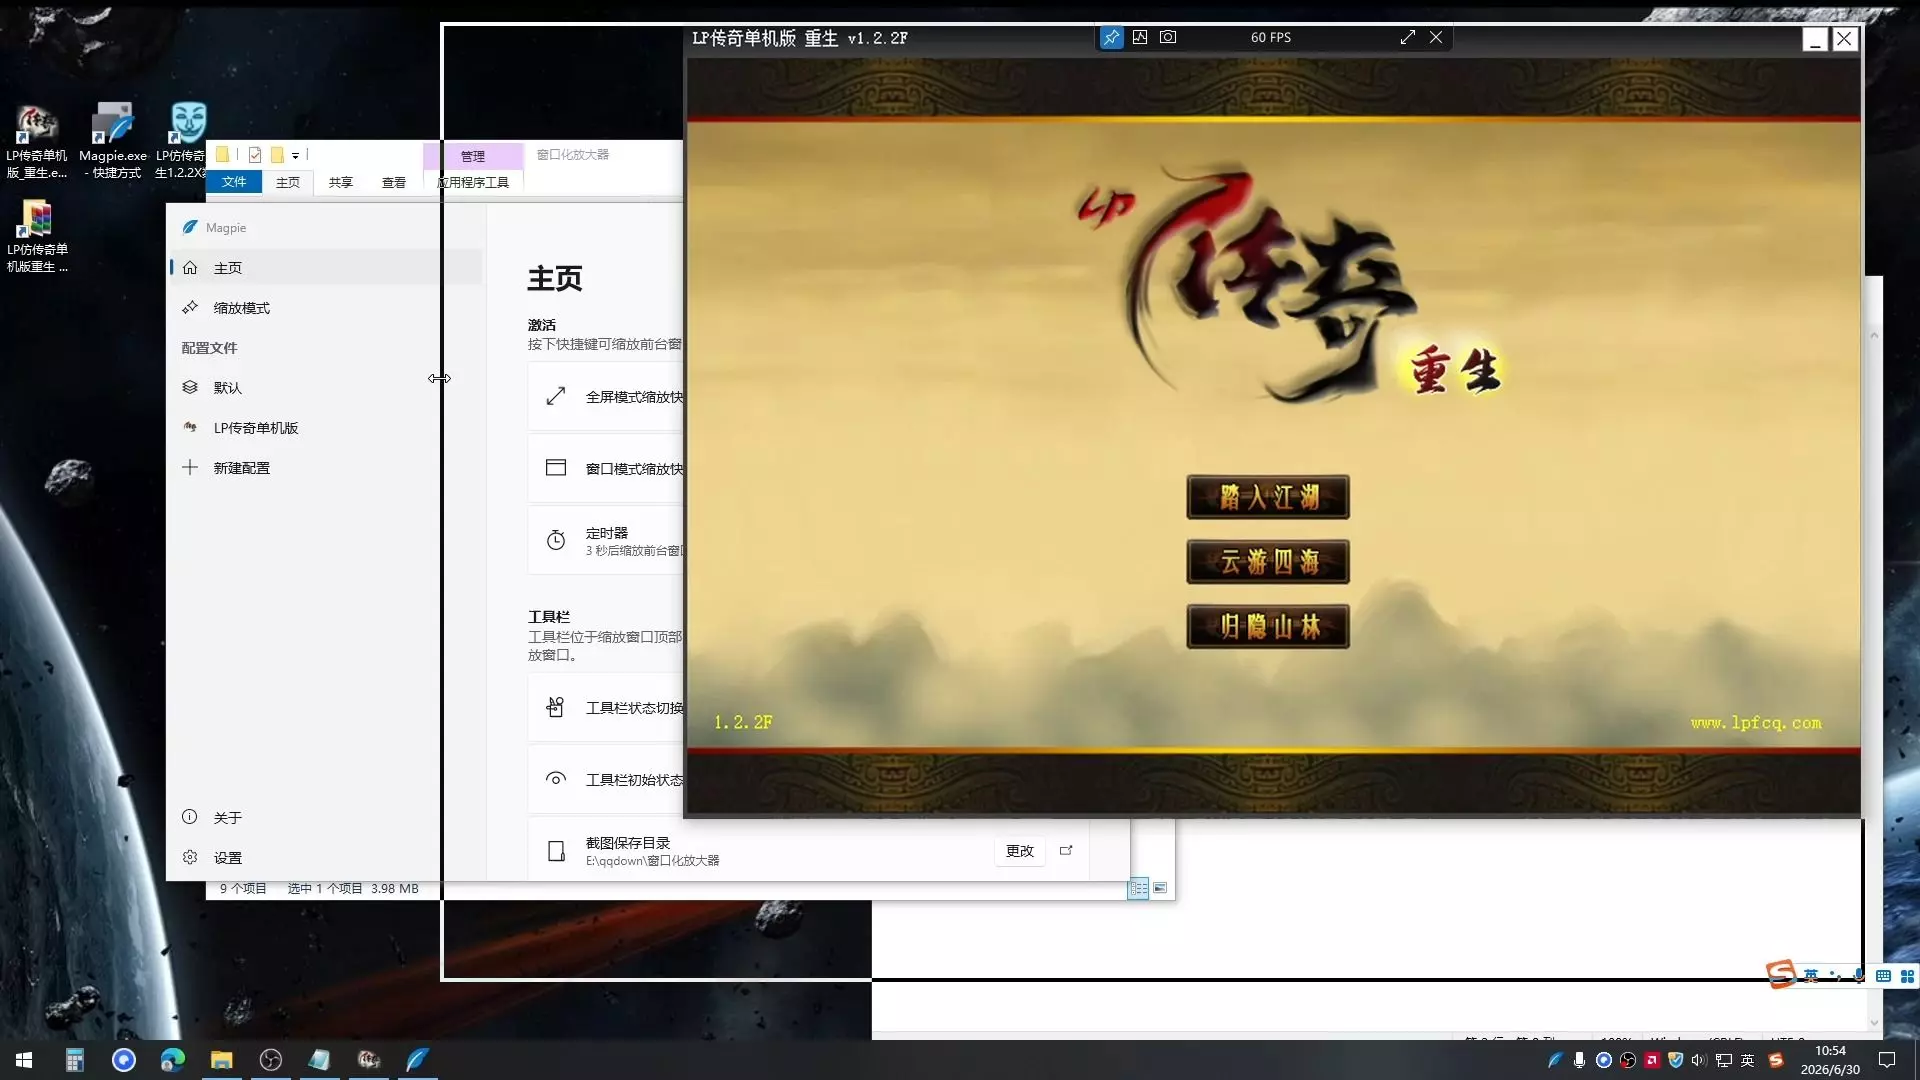
Task: Expand the Explorer quick access toolbar dropdown
Action: 295,156
